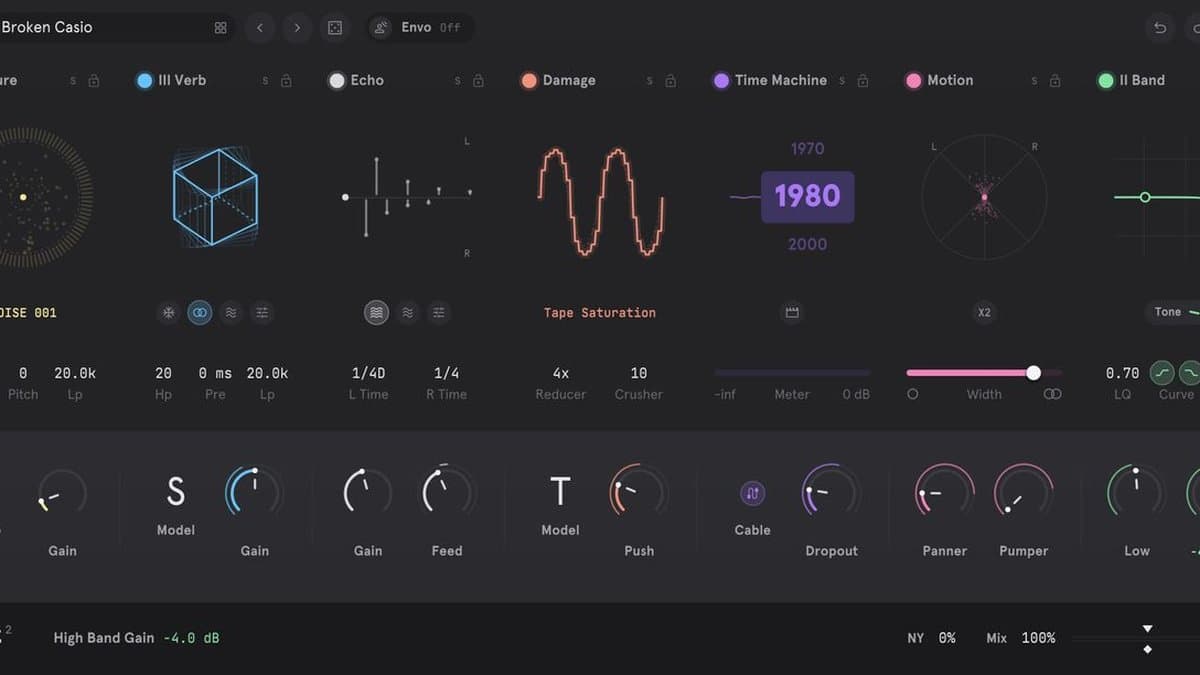The height and width of the screenshot is (675, 1200).
Task: Set Width to mono single-circle icon
Action: click(912, 395)
